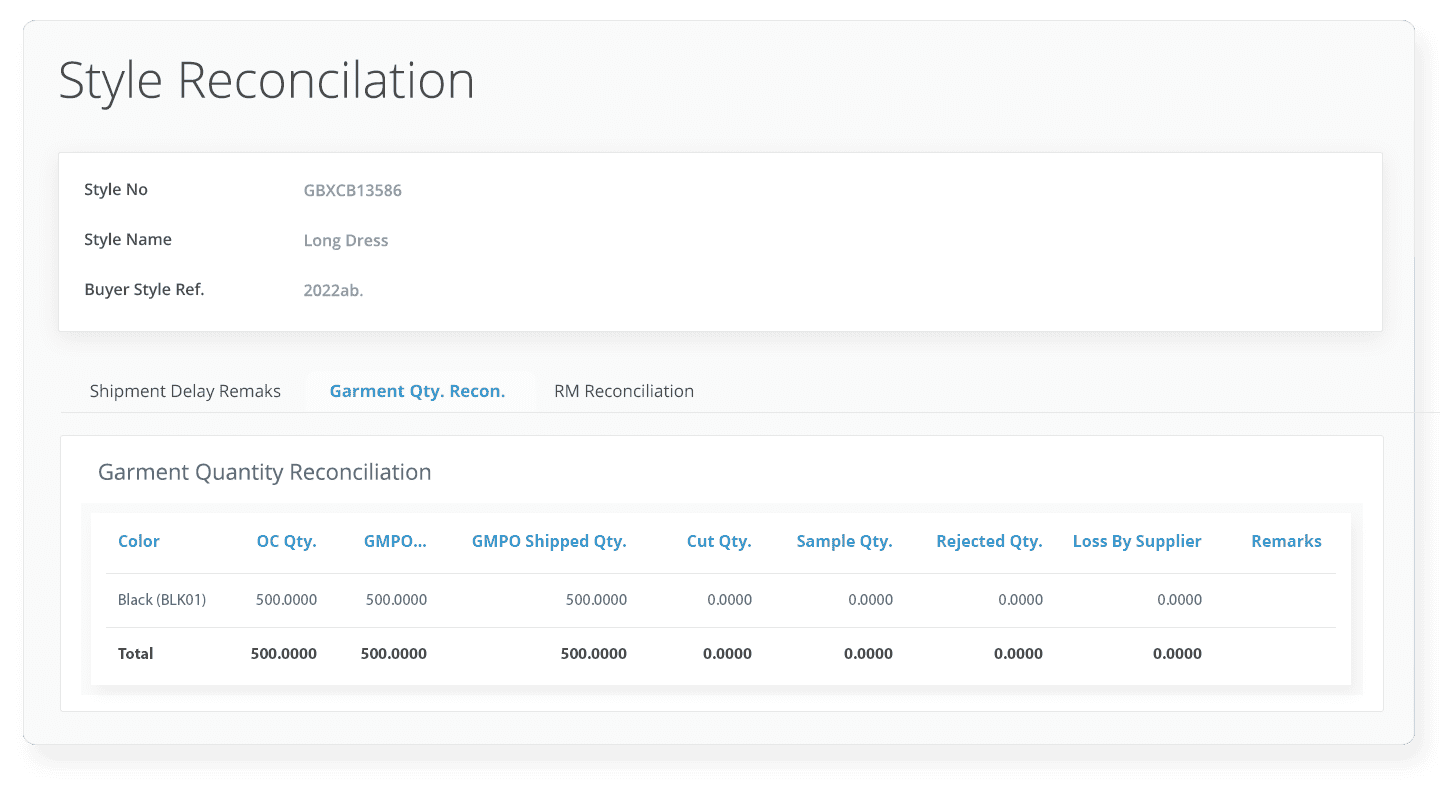Click the Garment Quantity Reconciliation heading
The height and width of the screenshot is (792, 1440).
(x=265, y=472)
